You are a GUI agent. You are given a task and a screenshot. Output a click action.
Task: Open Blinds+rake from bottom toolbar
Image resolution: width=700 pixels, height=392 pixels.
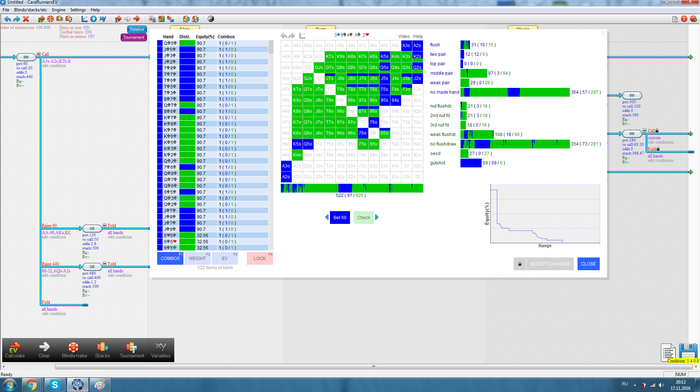tap(74, 350)
